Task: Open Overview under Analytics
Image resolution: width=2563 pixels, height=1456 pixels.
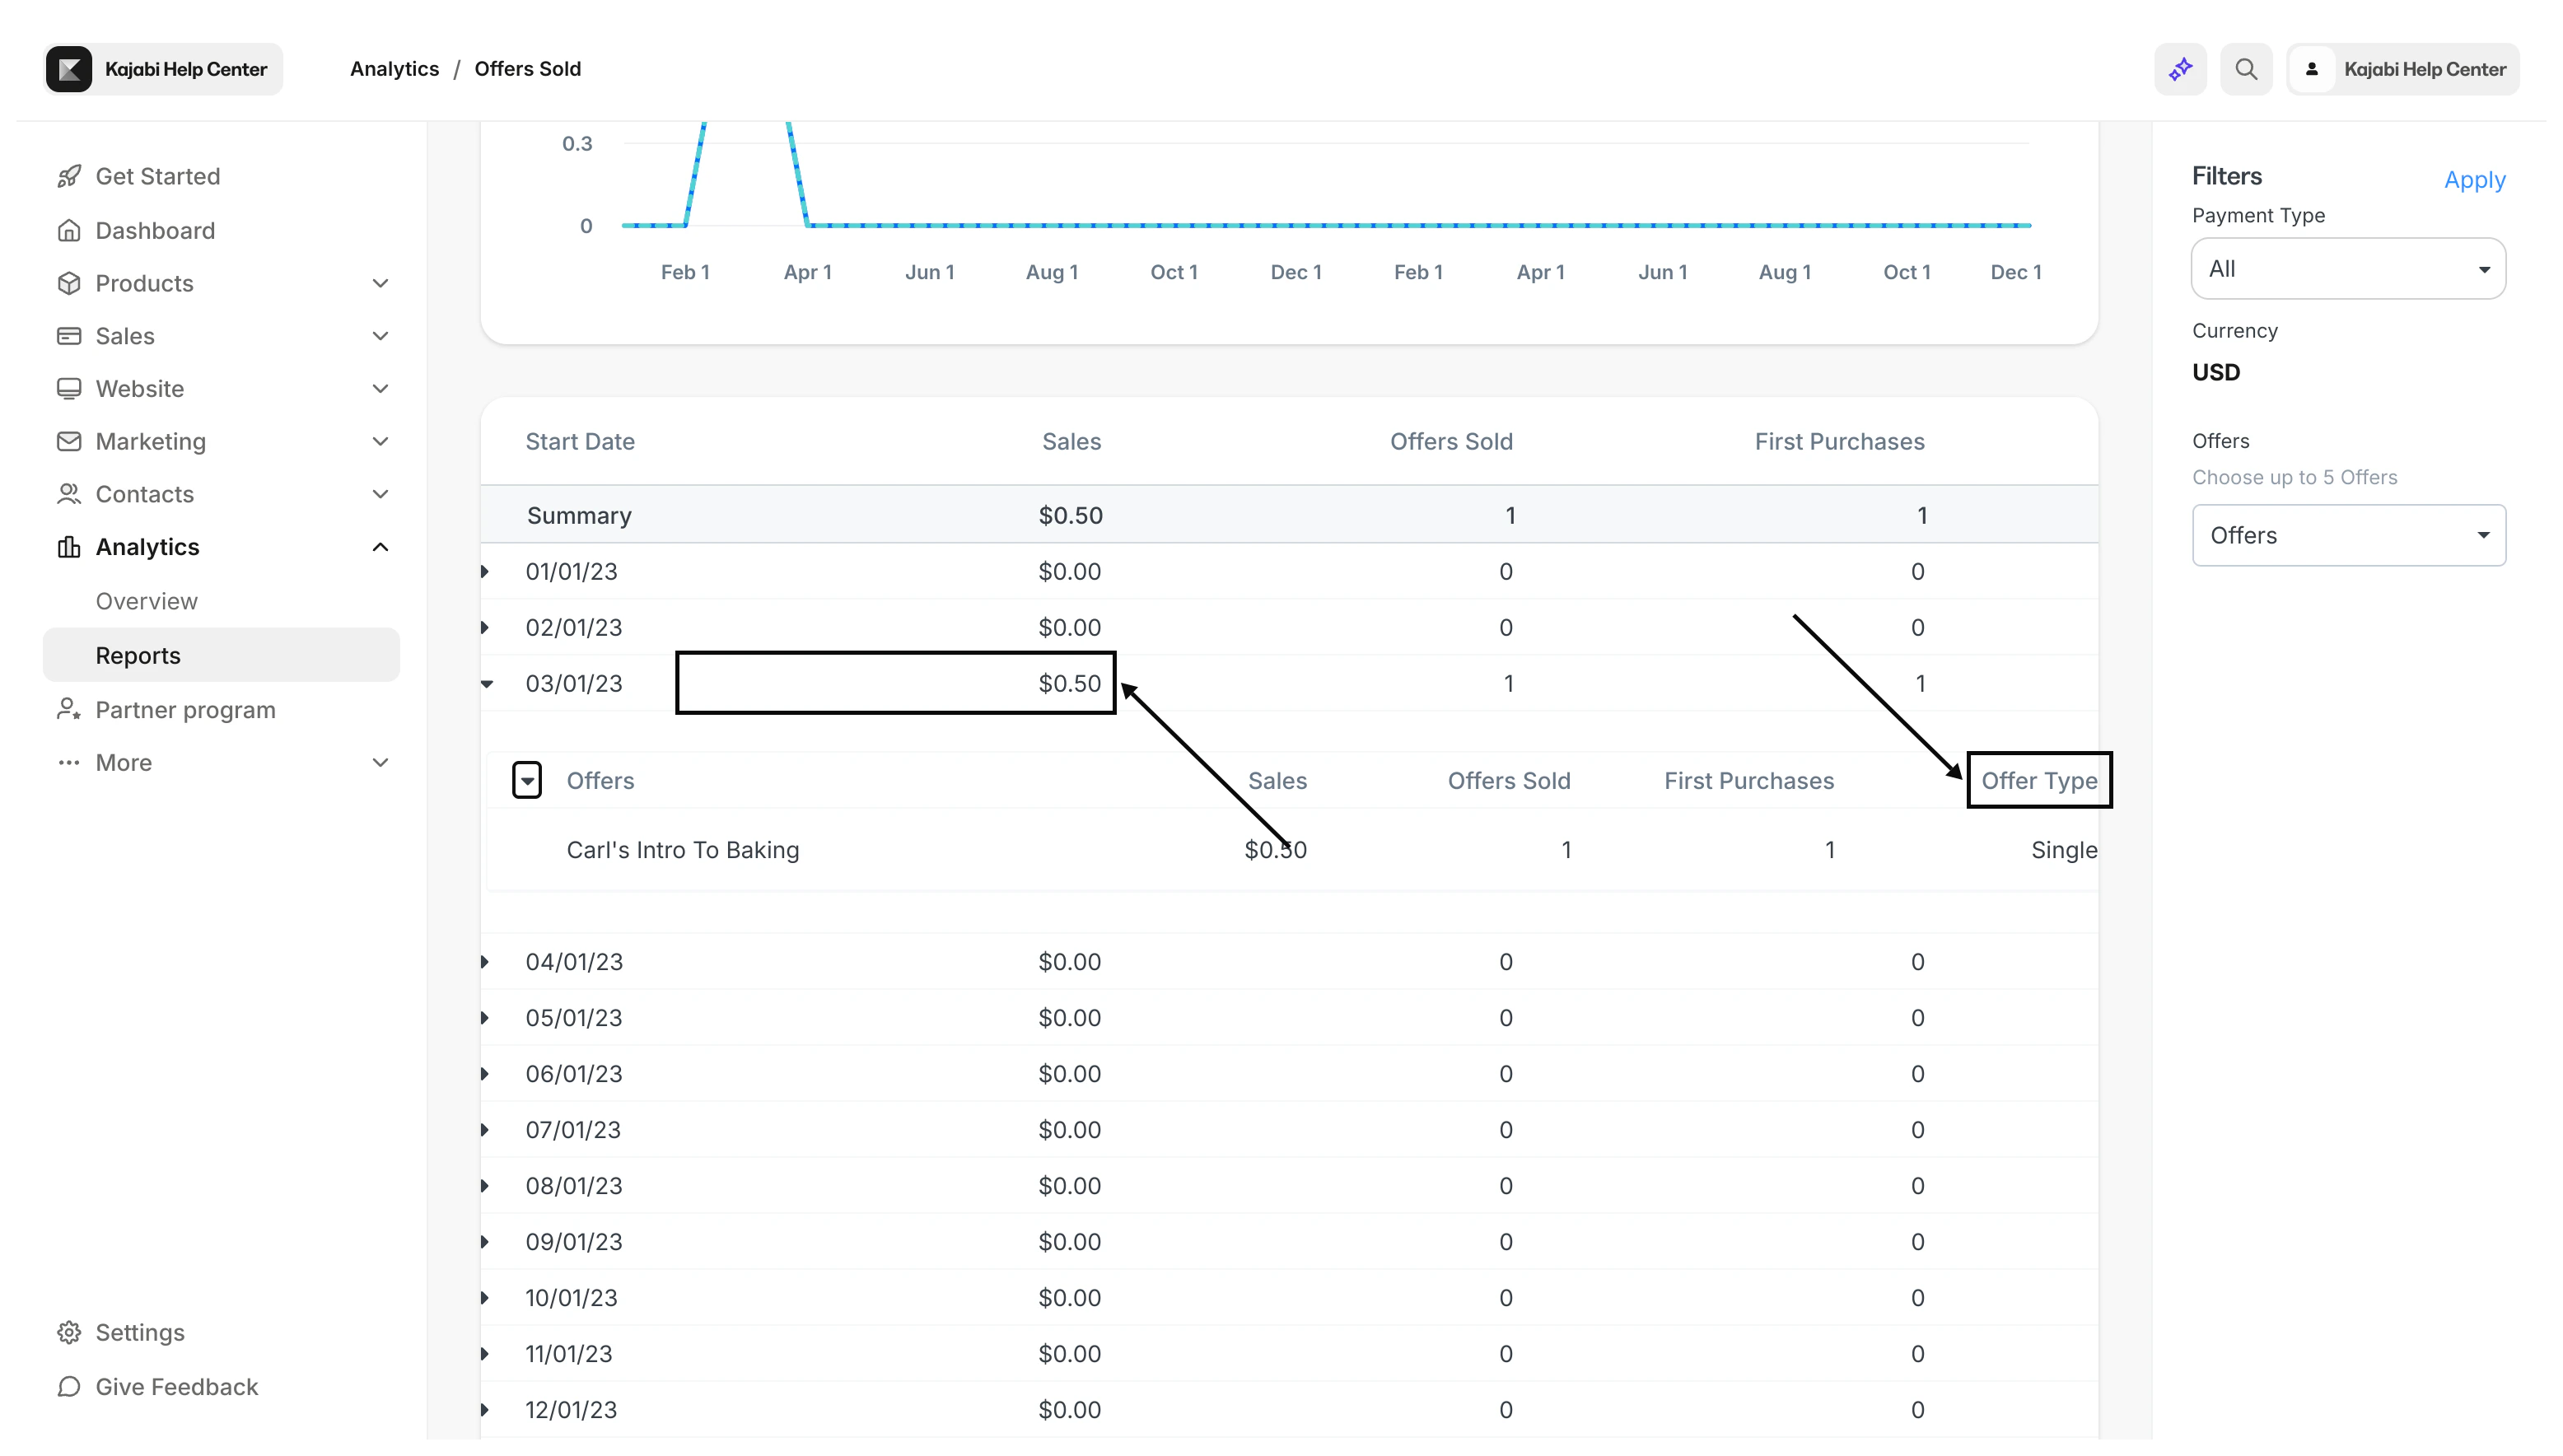Action: pos(147,601)
